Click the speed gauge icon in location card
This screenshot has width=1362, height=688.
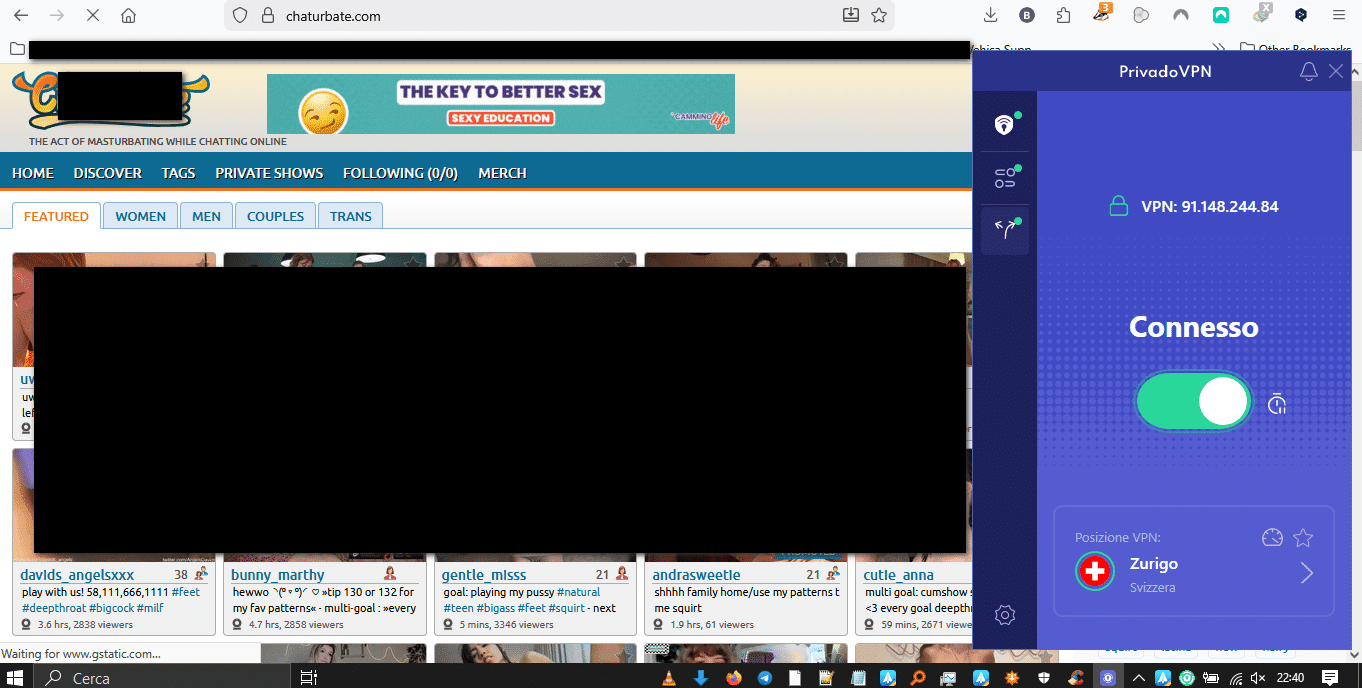pyautogui.click(x=1272, y=538)
